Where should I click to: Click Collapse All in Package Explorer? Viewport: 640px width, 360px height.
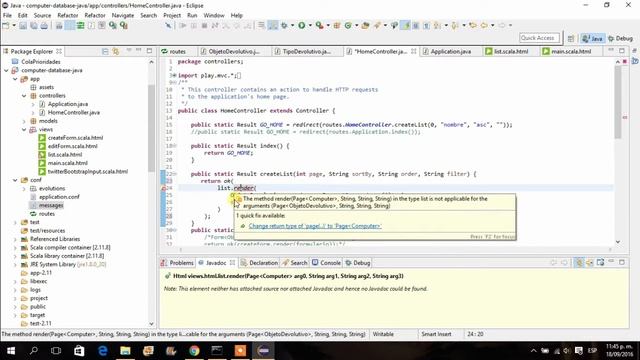[x=105, y=51]
